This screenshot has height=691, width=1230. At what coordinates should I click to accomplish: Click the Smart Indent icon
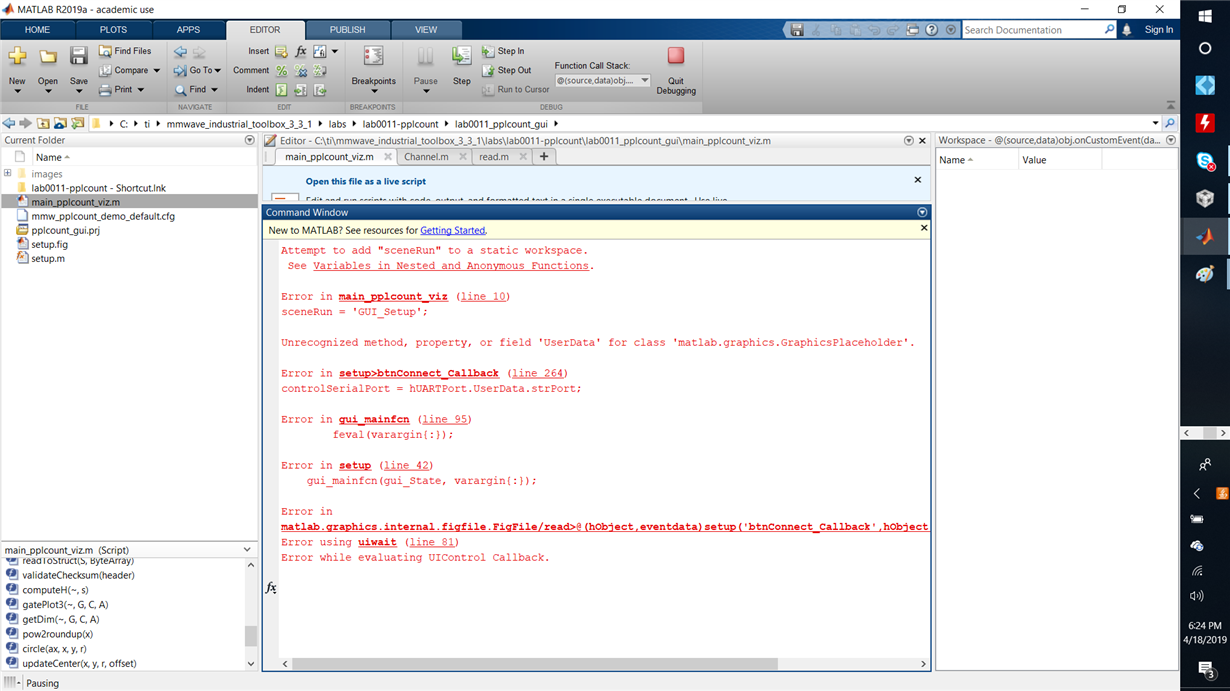tap(281, 89)
